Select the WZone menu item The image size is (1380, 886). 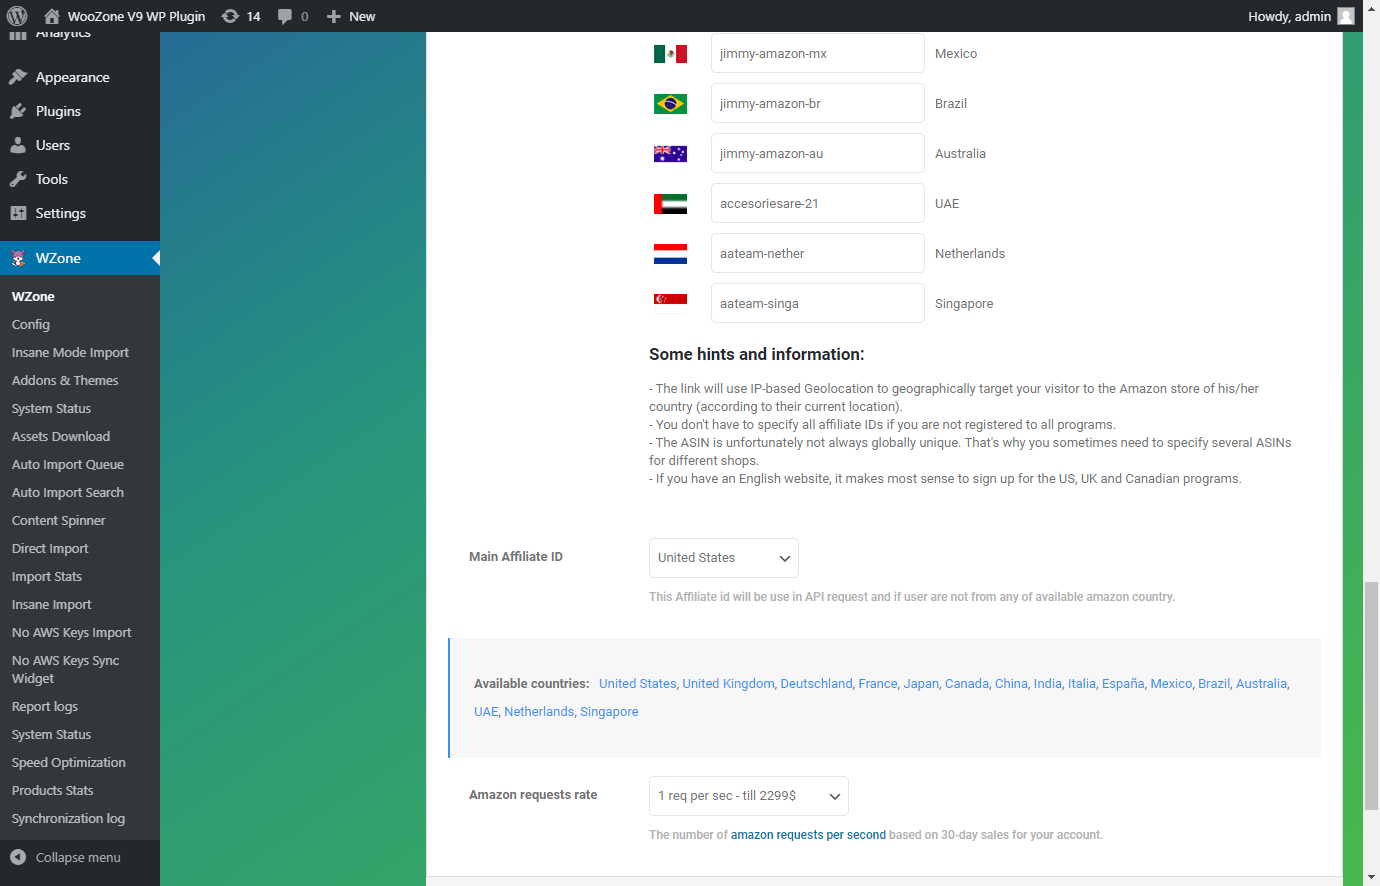tap(80, 258)
